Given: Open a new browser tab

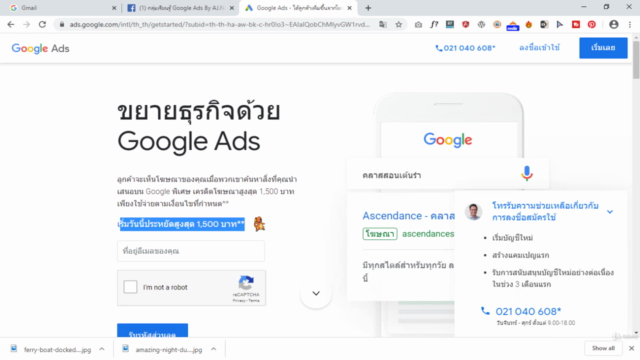Looking at the screenshot, I should (x=368, y=8).
